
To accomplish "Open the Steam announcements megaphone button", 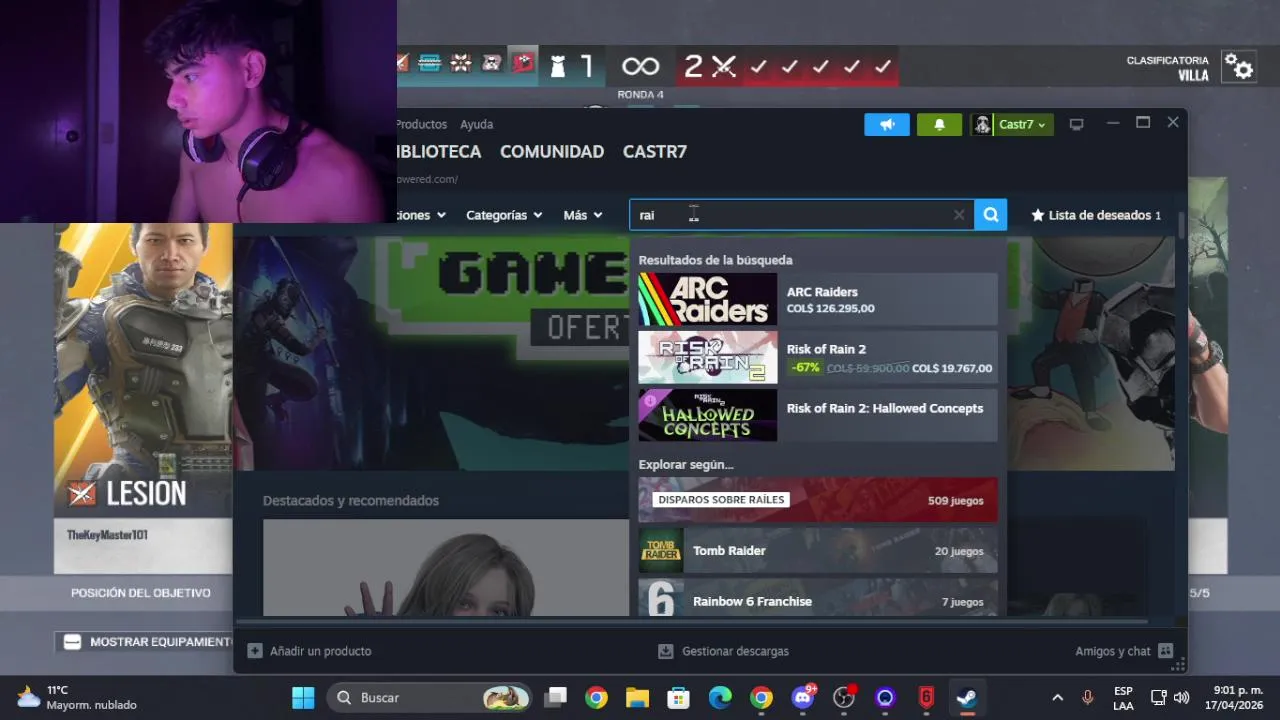I will [x=887, y=124].
